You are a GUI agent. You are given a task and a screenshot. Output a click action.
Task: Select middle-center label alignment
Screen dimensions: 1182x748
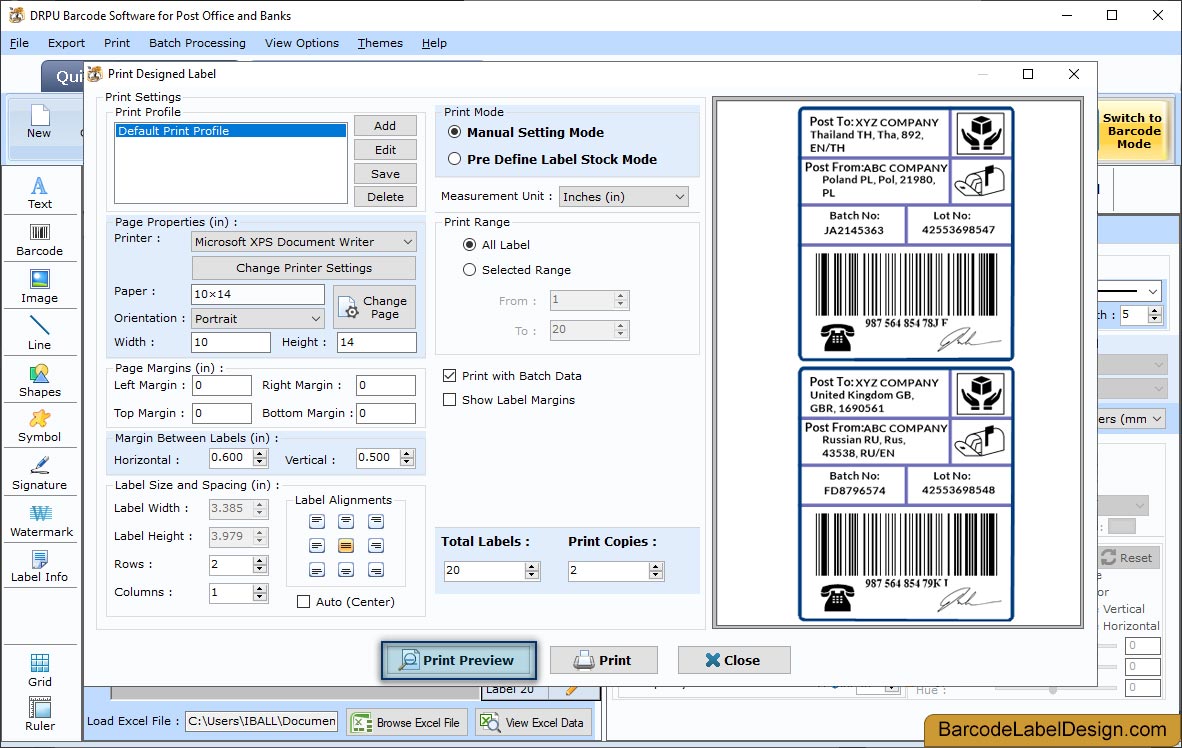346,545
